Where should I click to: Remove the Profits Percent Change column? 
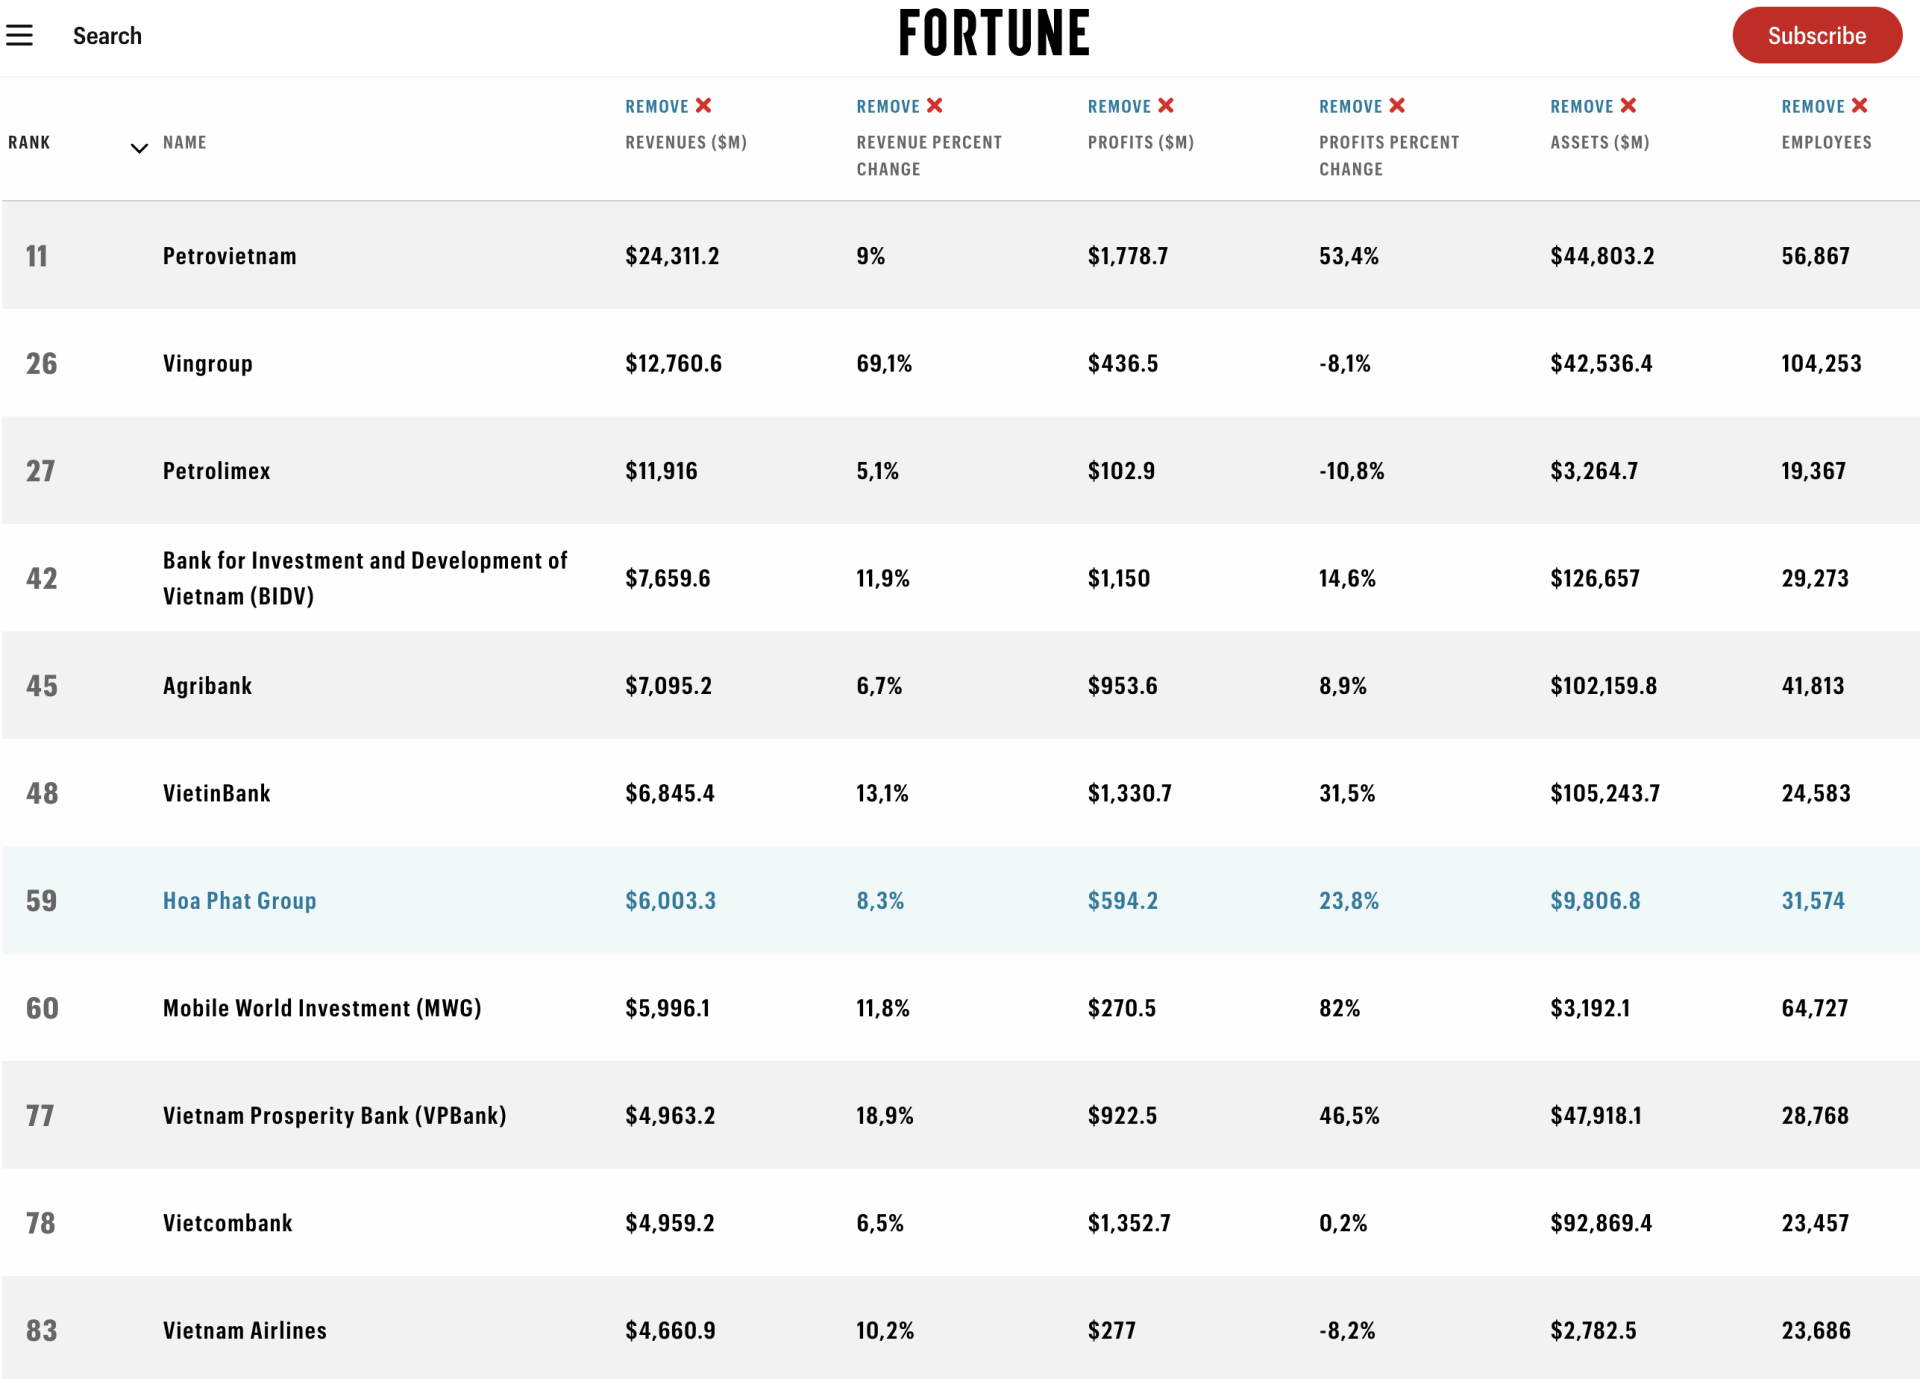pos(1362,106)
